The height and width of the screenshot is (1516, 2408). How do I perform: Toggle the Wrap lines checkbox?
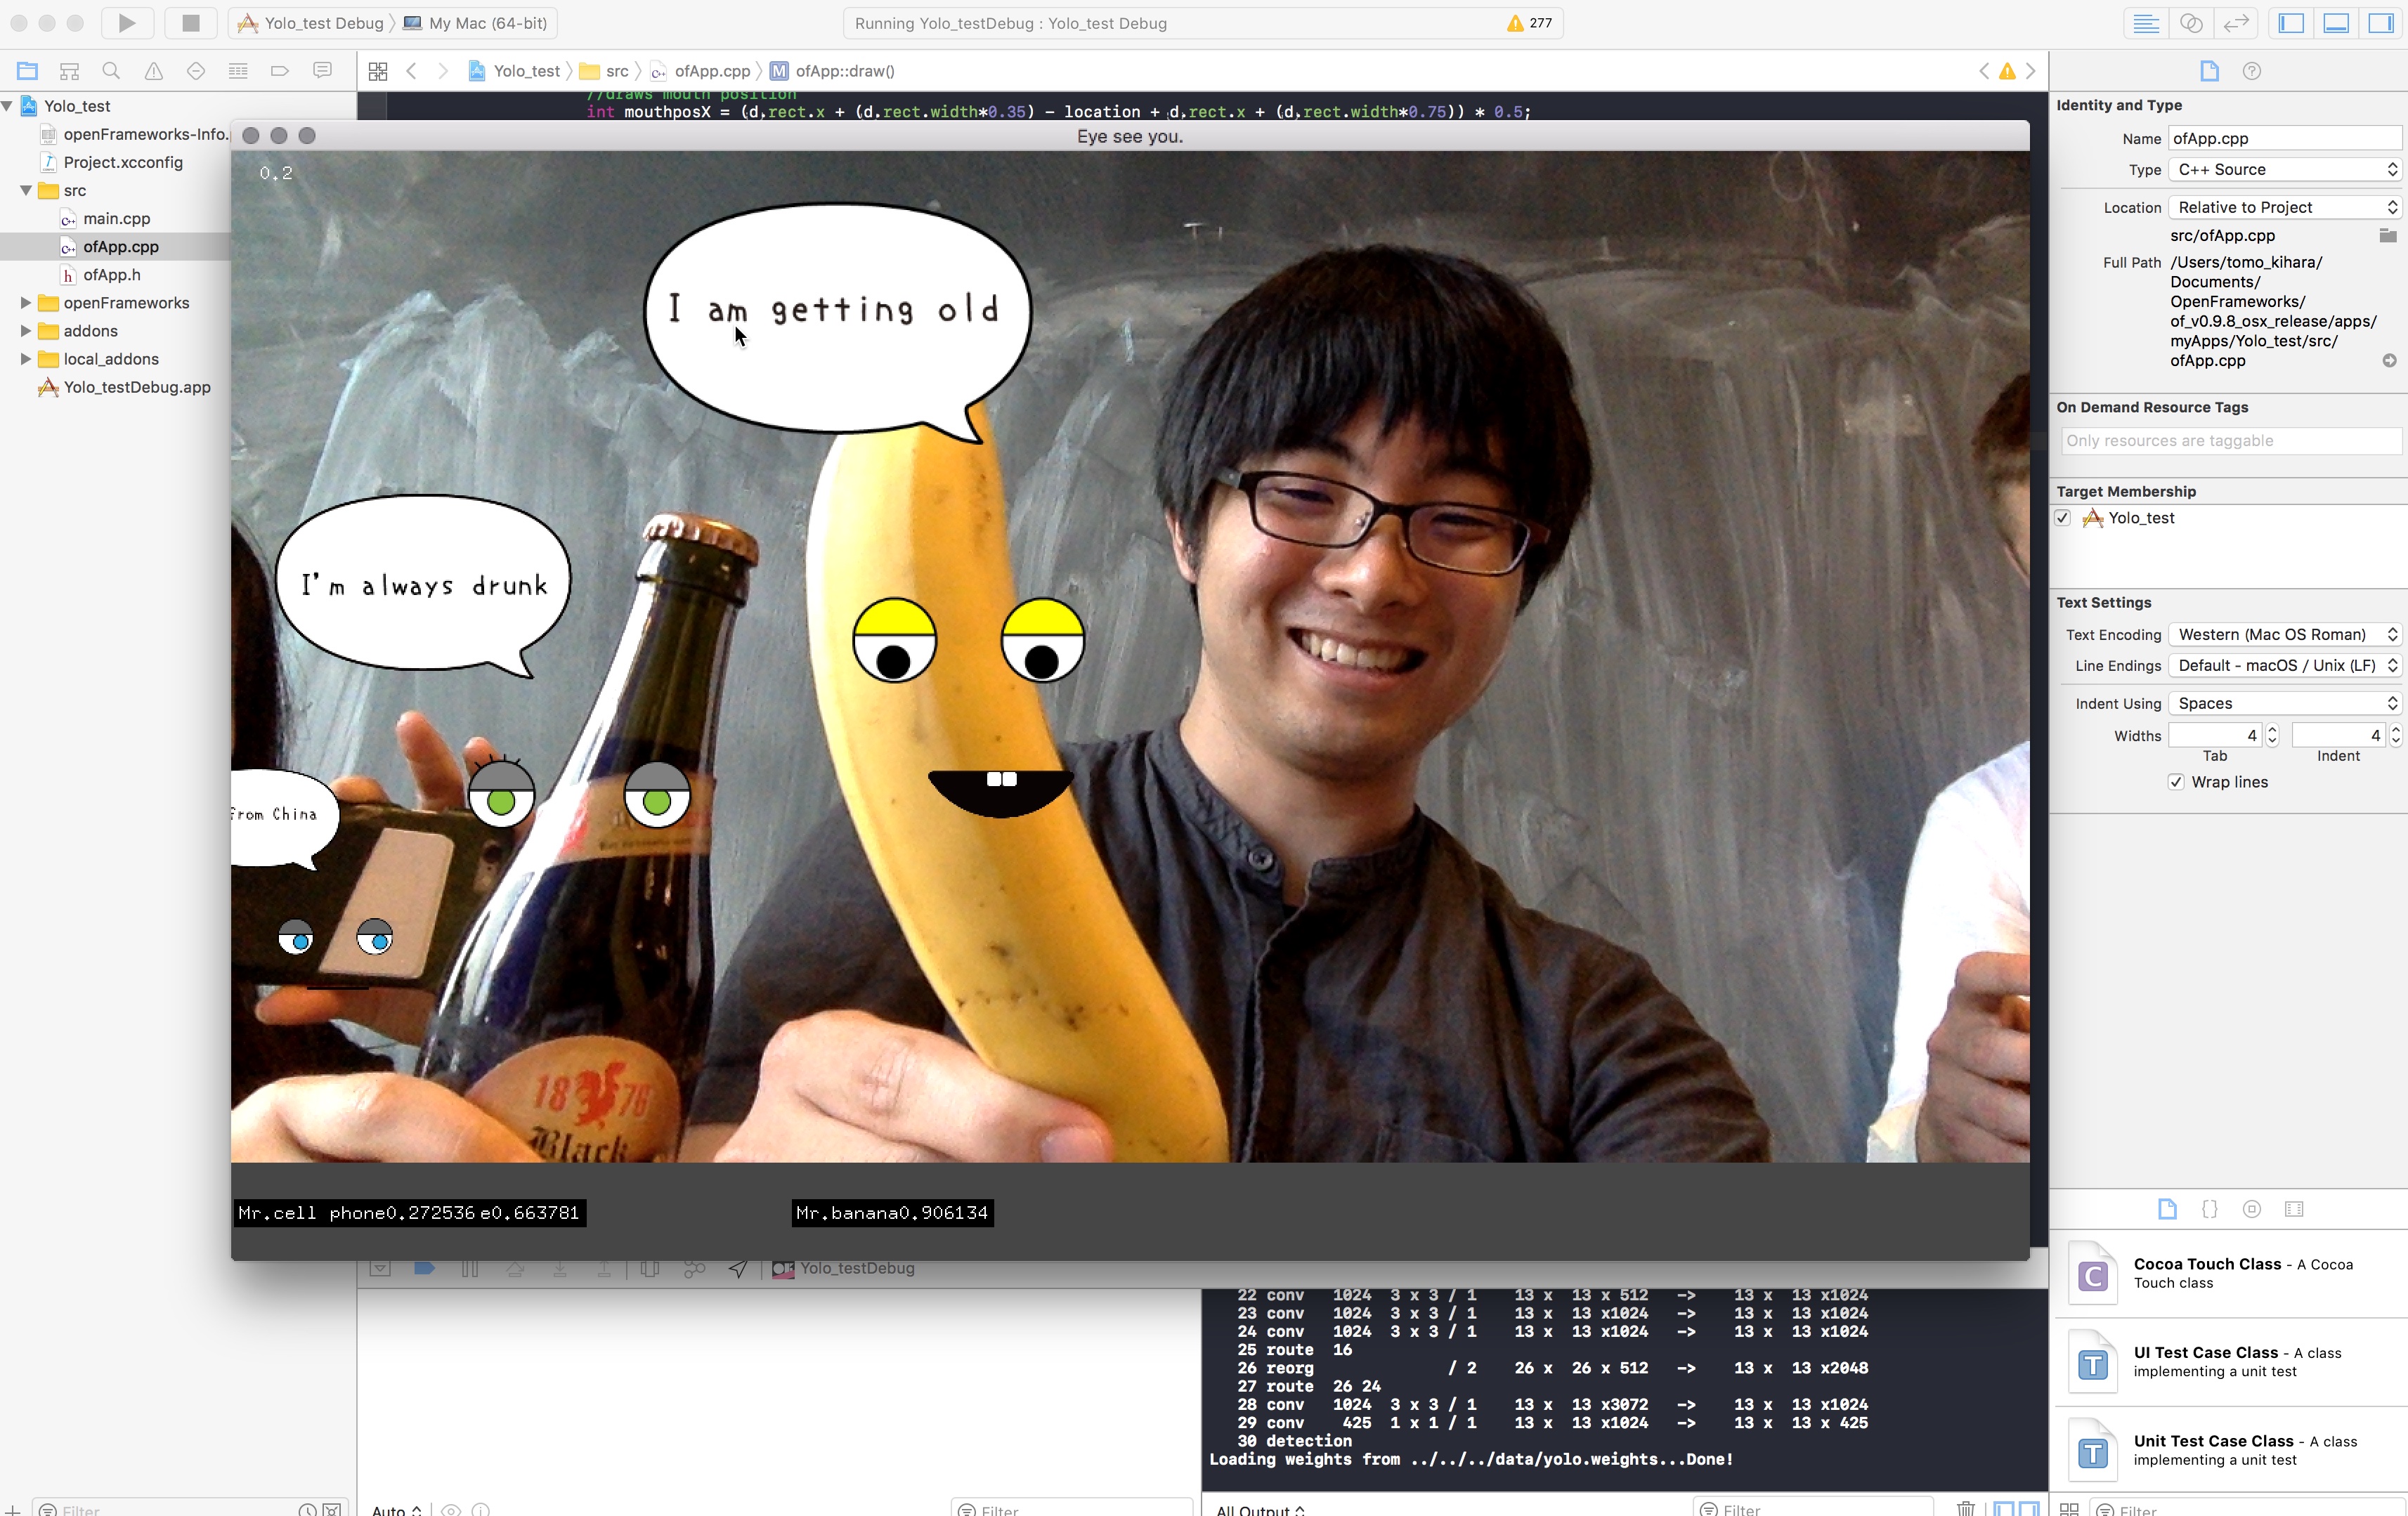2175,782
